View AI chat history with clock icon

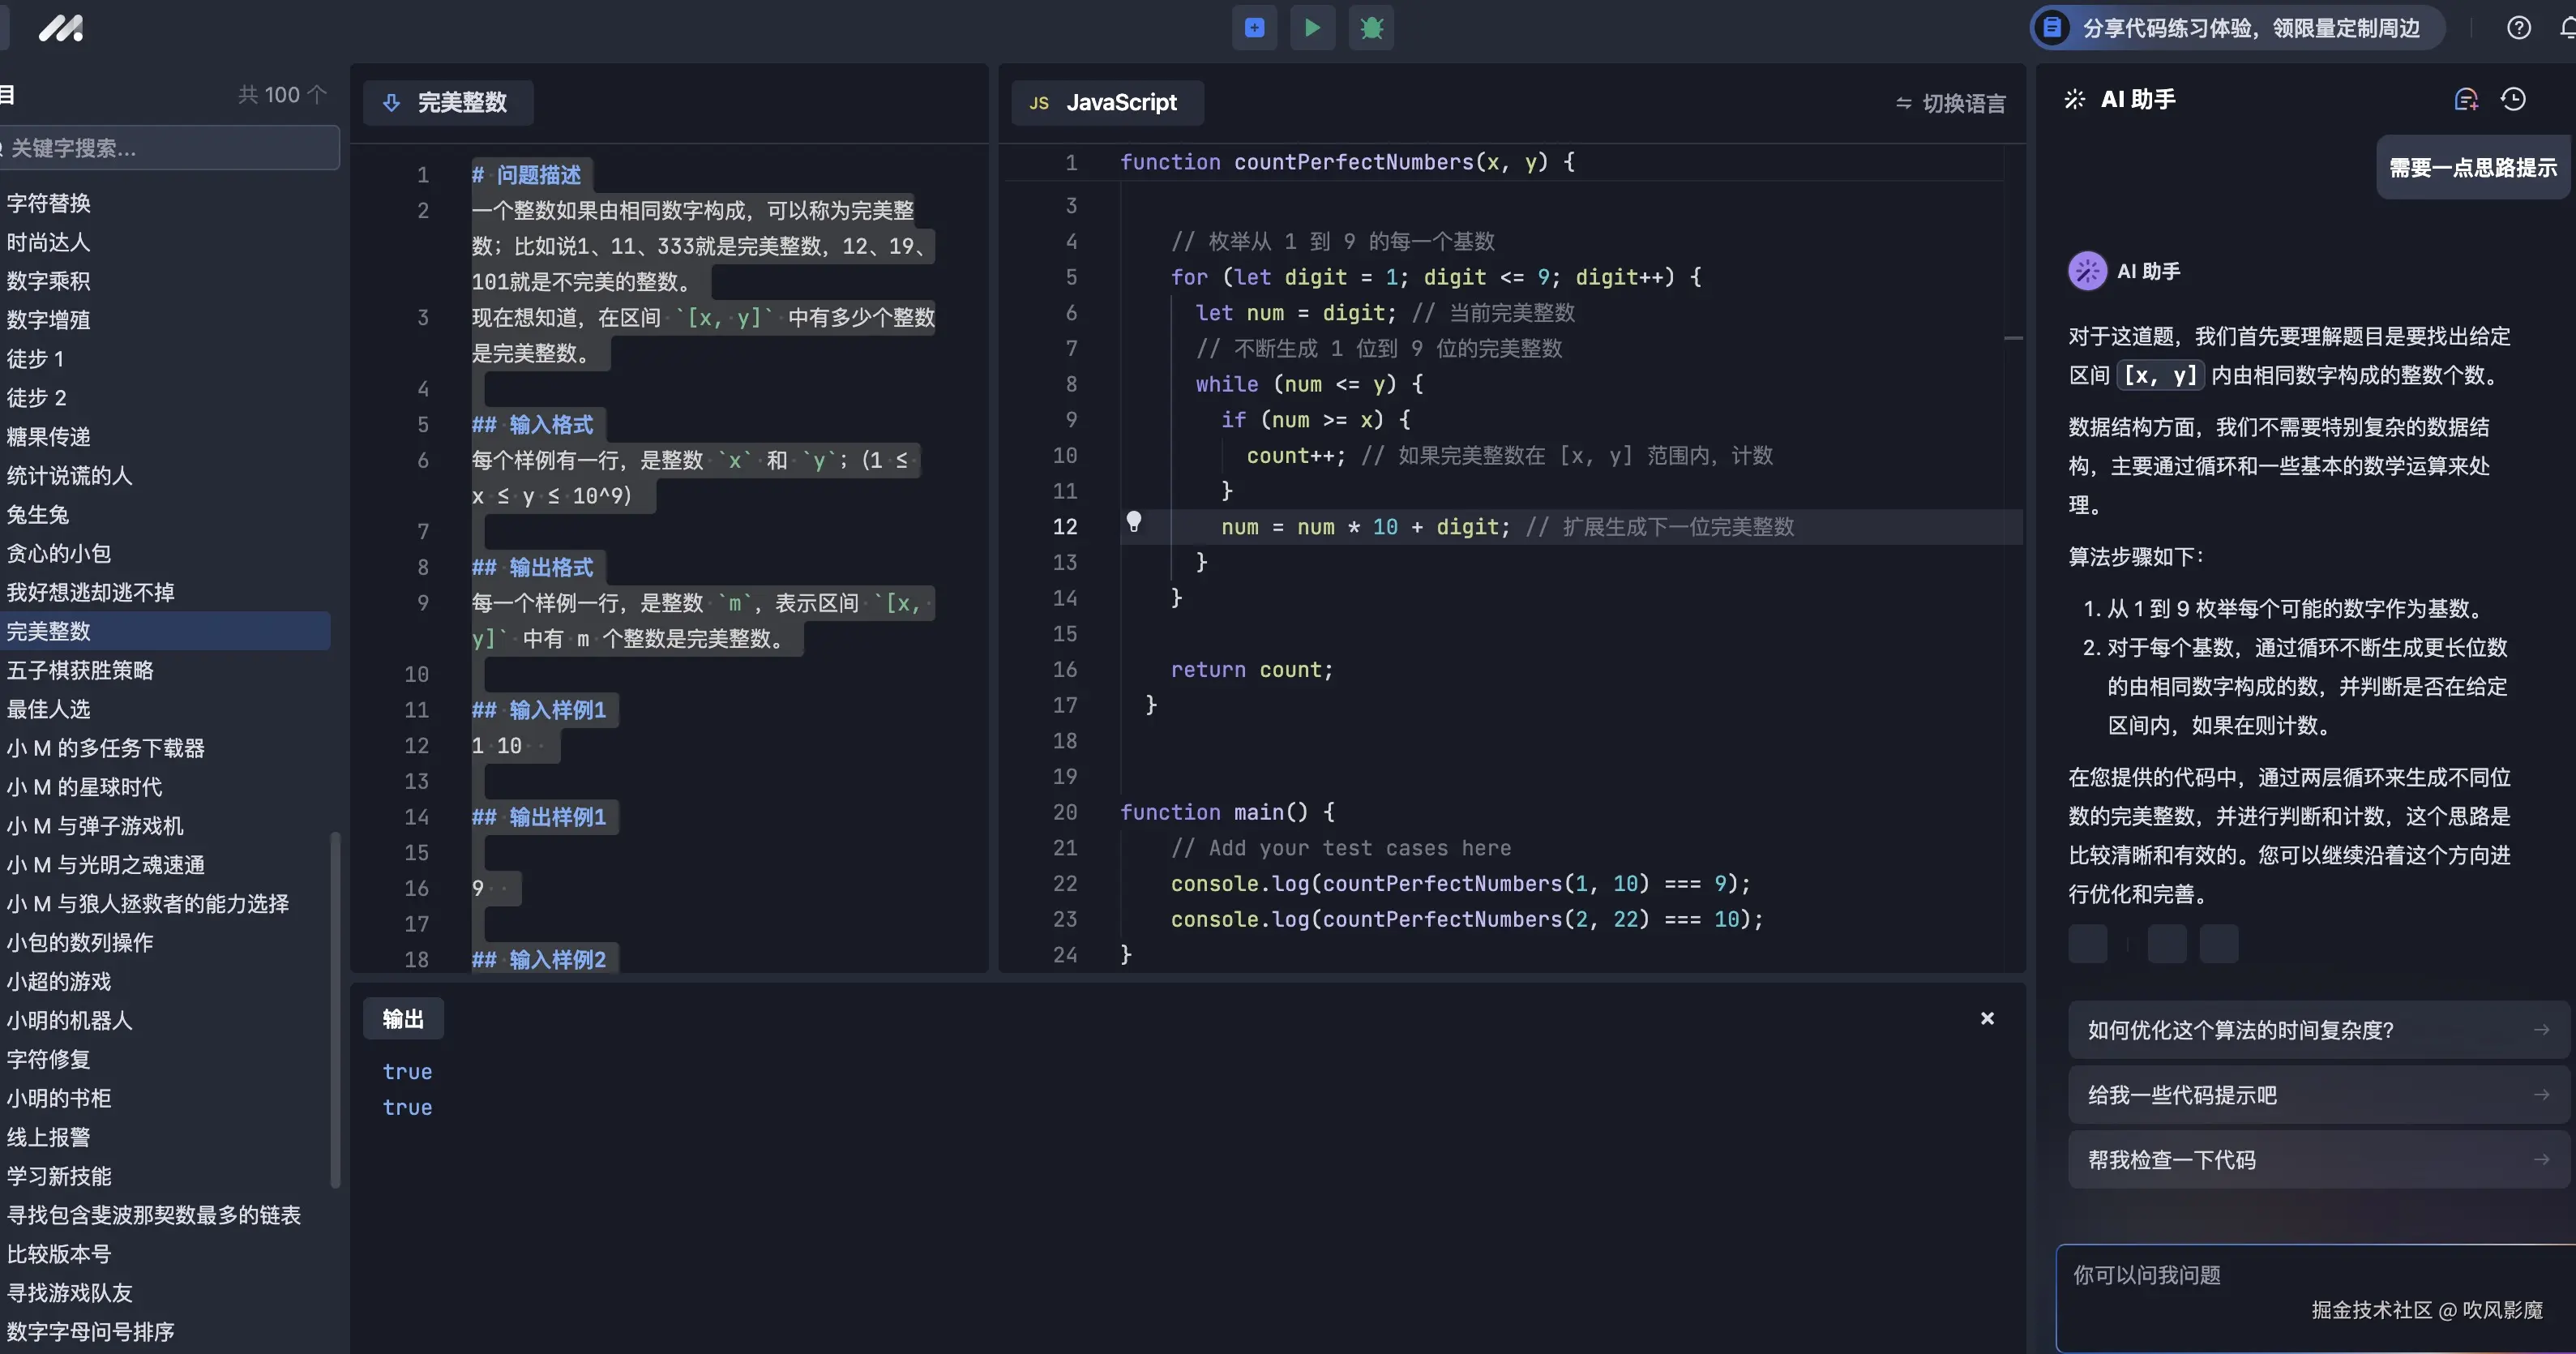[2514, 99]
